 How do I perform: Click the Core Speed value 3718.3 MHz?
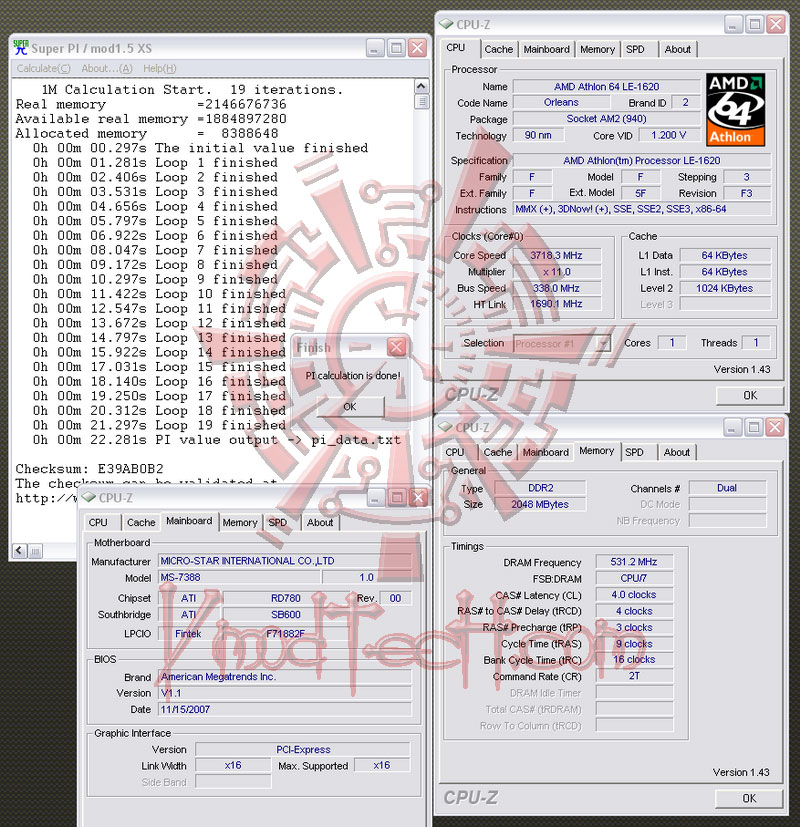click(x=556, y=256)
